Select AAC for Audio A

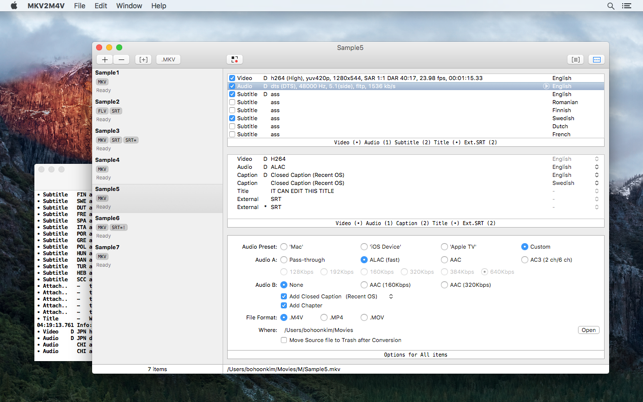[444, 260]
